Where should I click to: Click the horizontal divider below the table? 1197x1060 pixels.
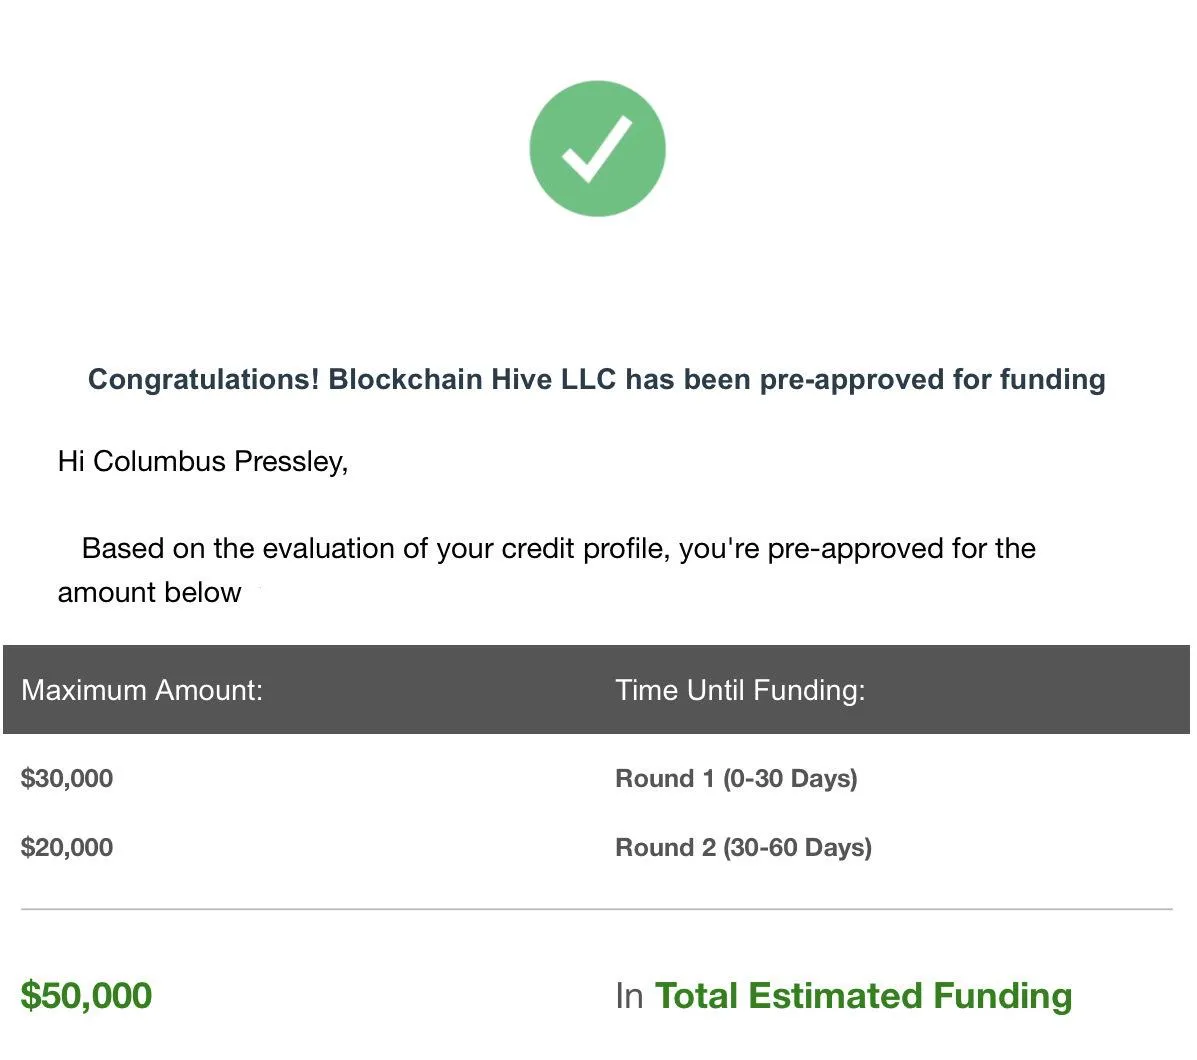point(597,909)
